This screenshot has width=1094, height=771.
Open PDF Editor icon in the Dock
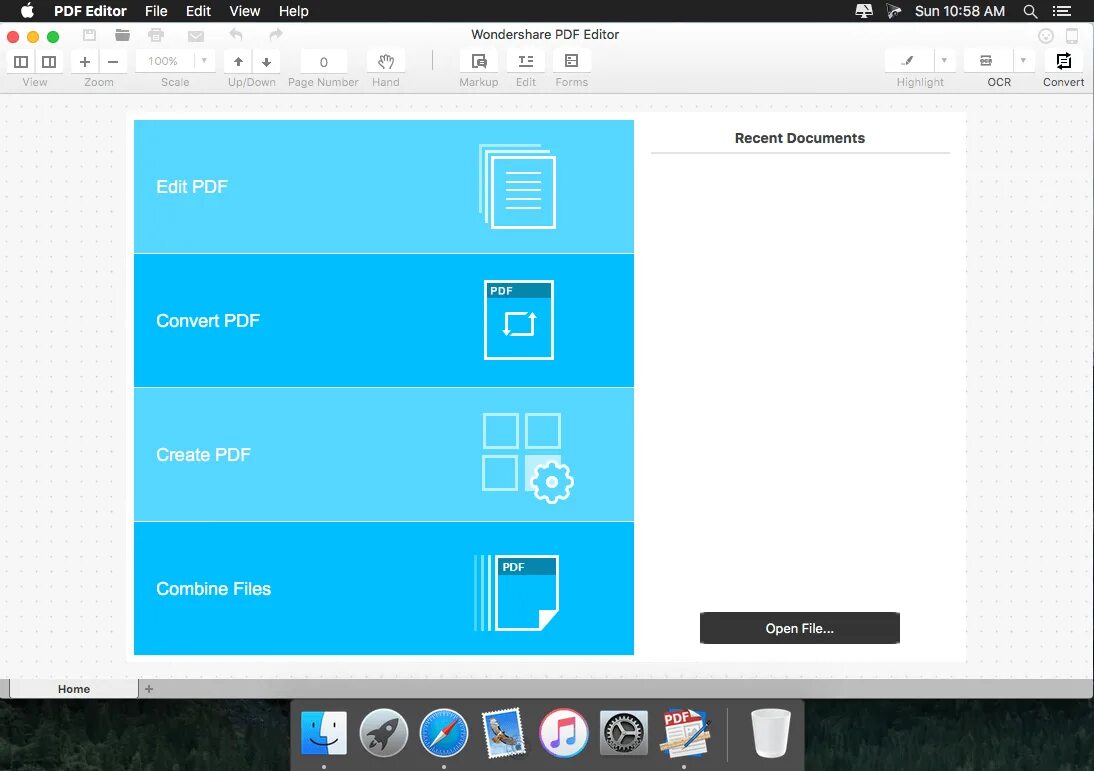pos(684,733)
